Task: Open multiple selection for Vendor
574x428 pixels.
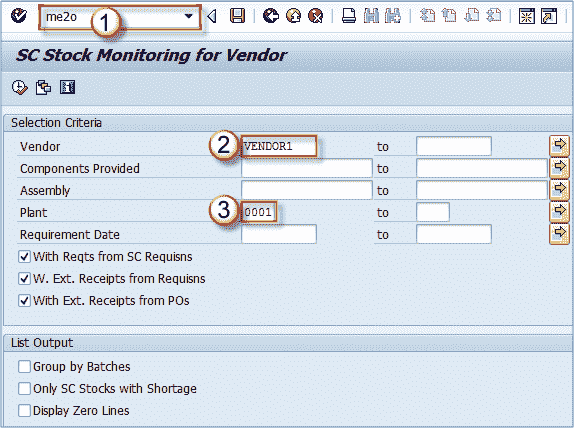Action: click(559, 146)
